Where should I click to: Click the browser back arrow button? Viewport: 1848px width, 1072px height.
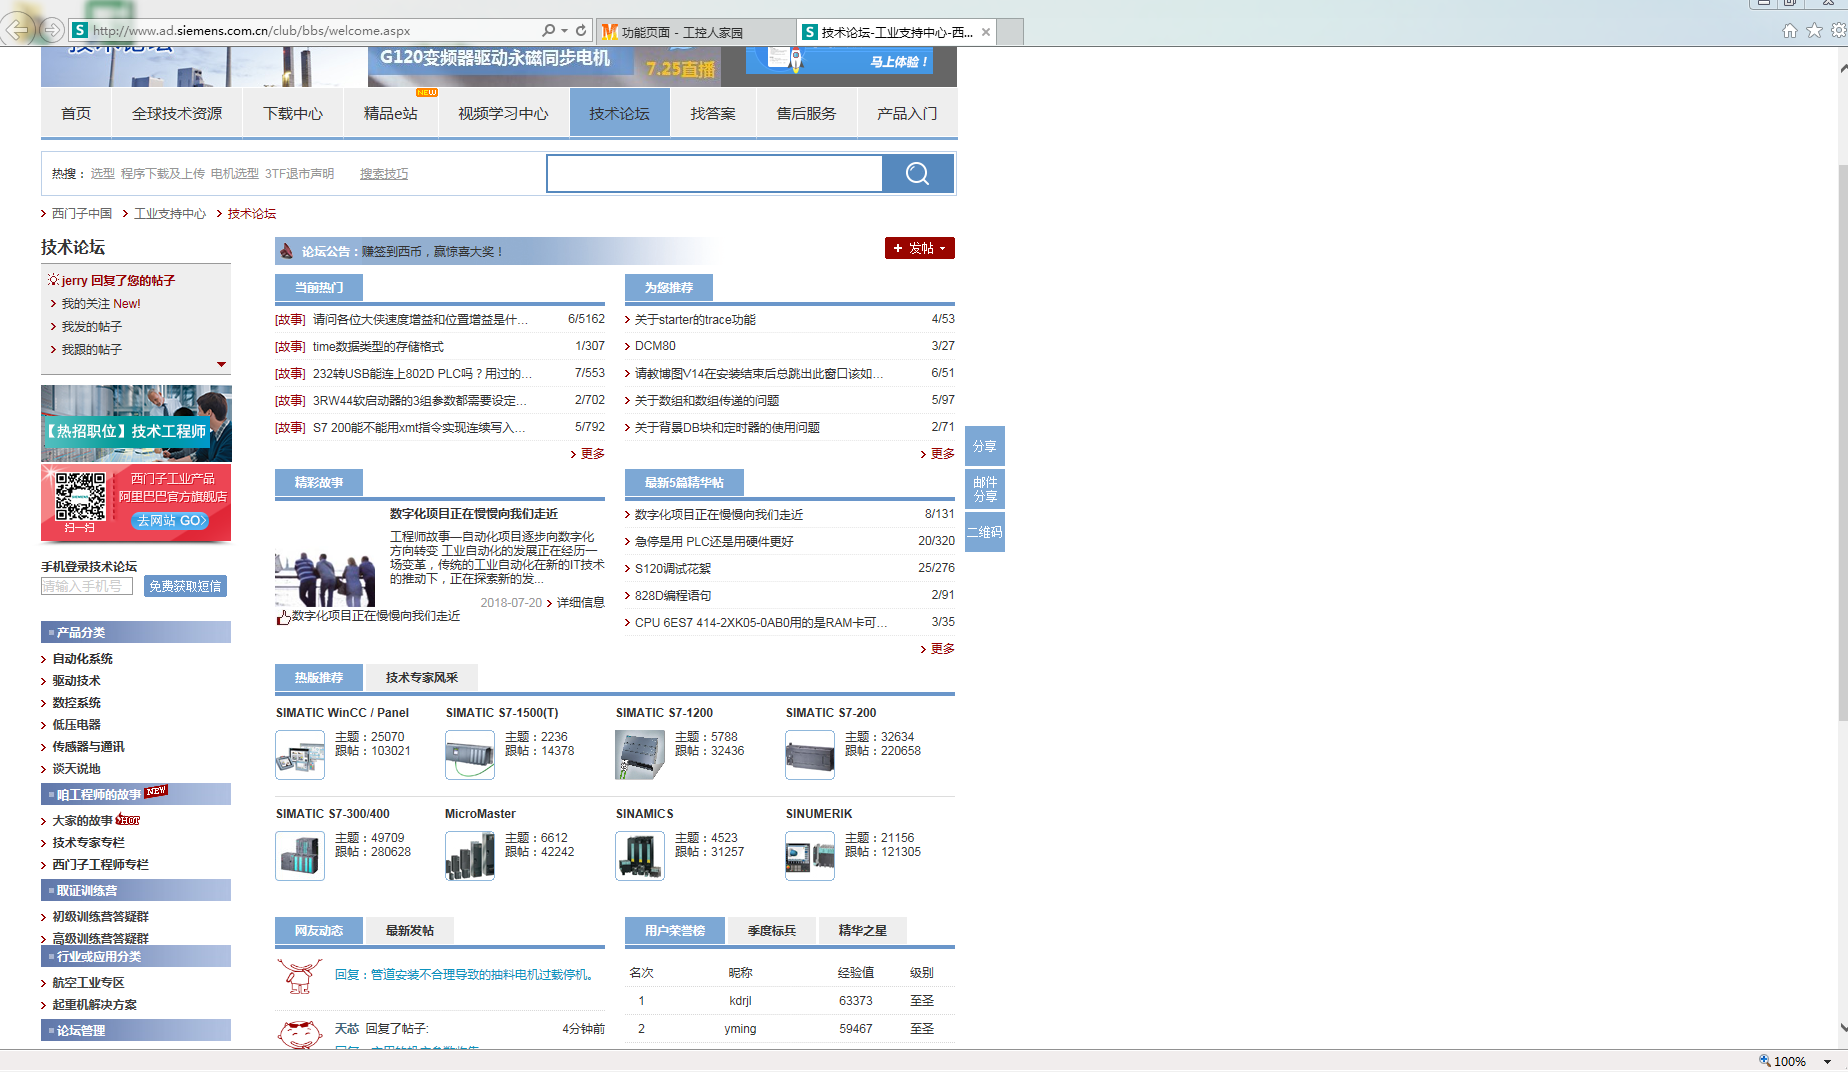coord(17,30)
